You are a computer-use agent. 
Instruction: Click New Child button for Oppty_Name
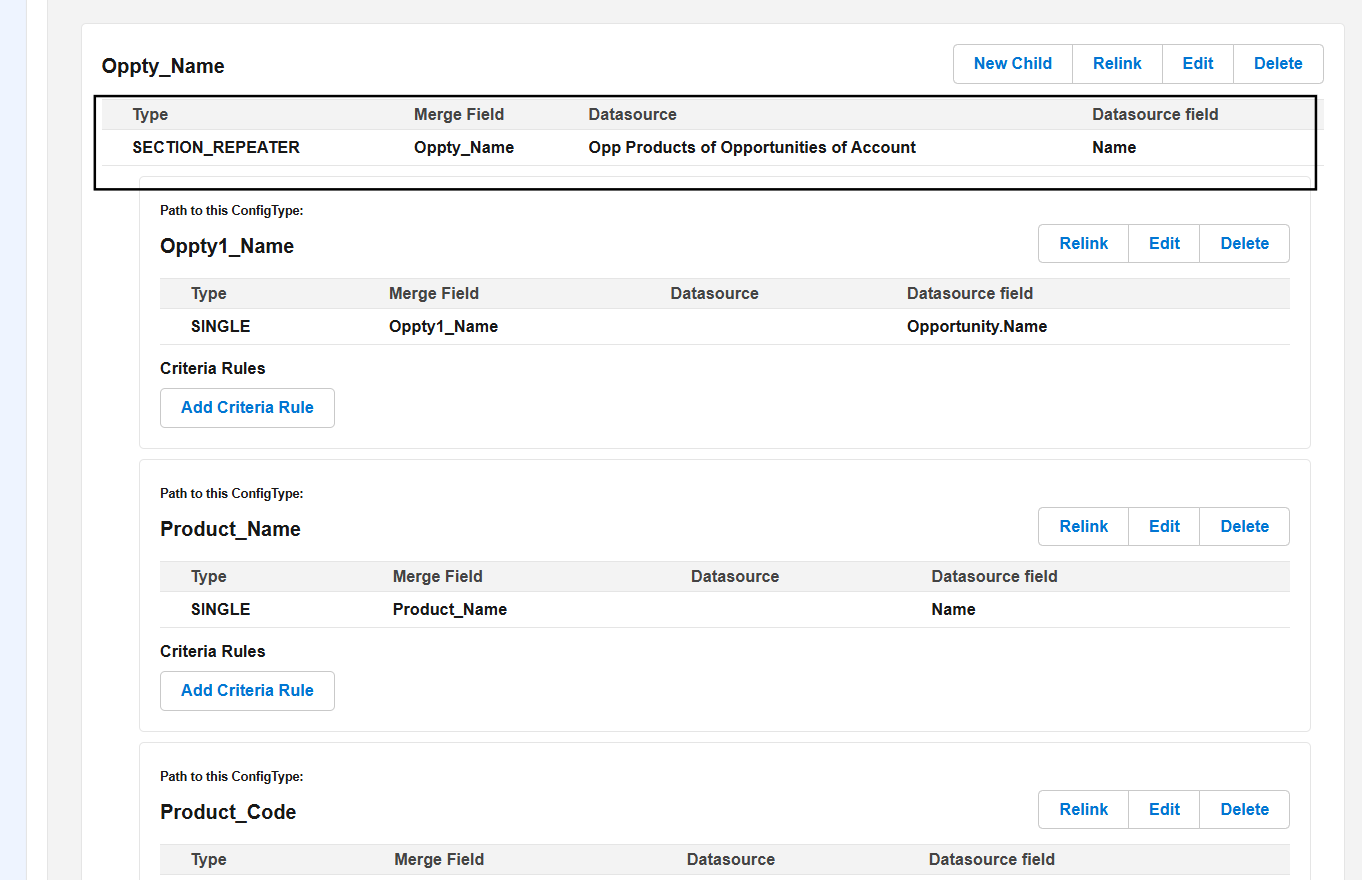click(x=1012, y=64)
